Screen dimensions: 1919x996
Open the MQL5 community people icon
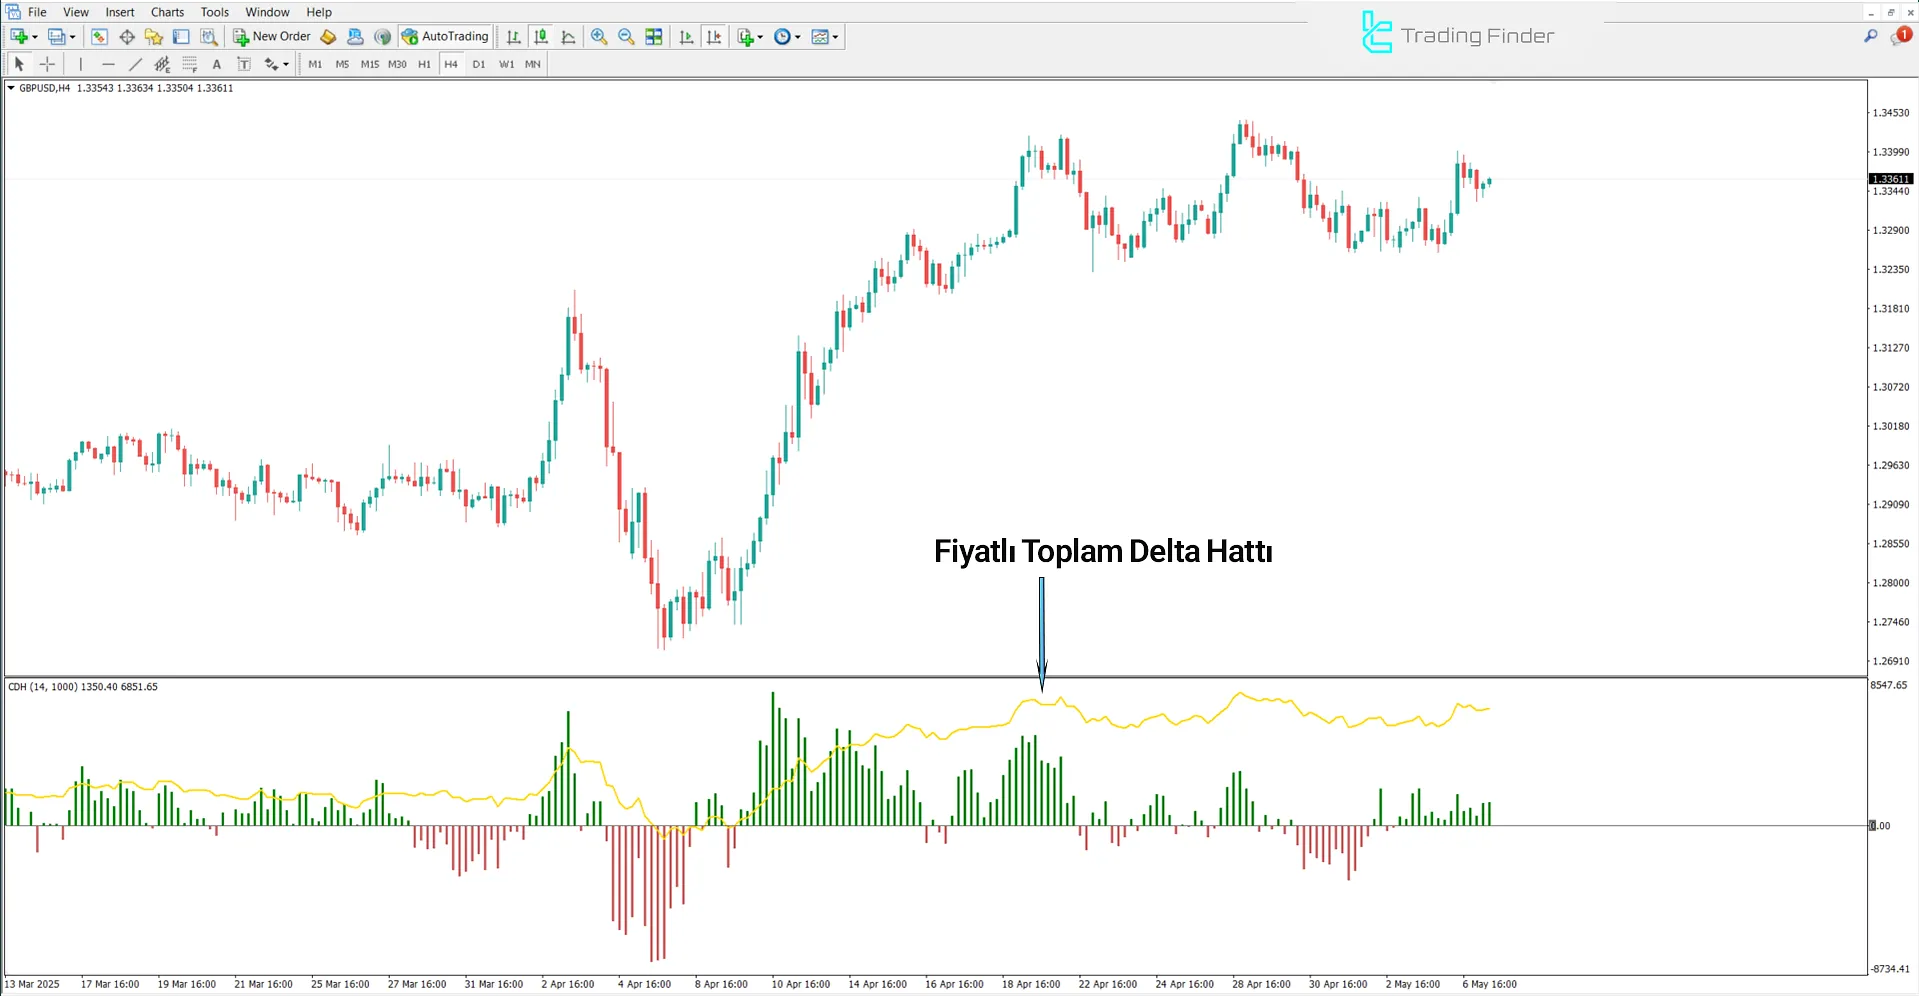355,37
